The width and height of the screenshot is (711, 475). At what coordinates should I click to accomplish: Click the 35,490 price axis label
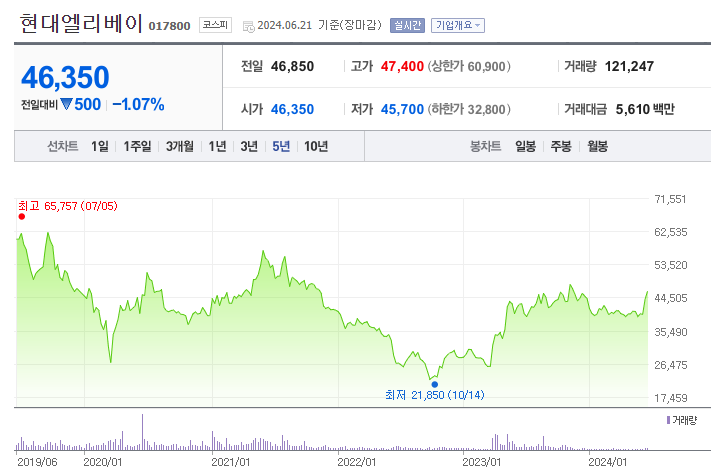[x=671, y=332]
